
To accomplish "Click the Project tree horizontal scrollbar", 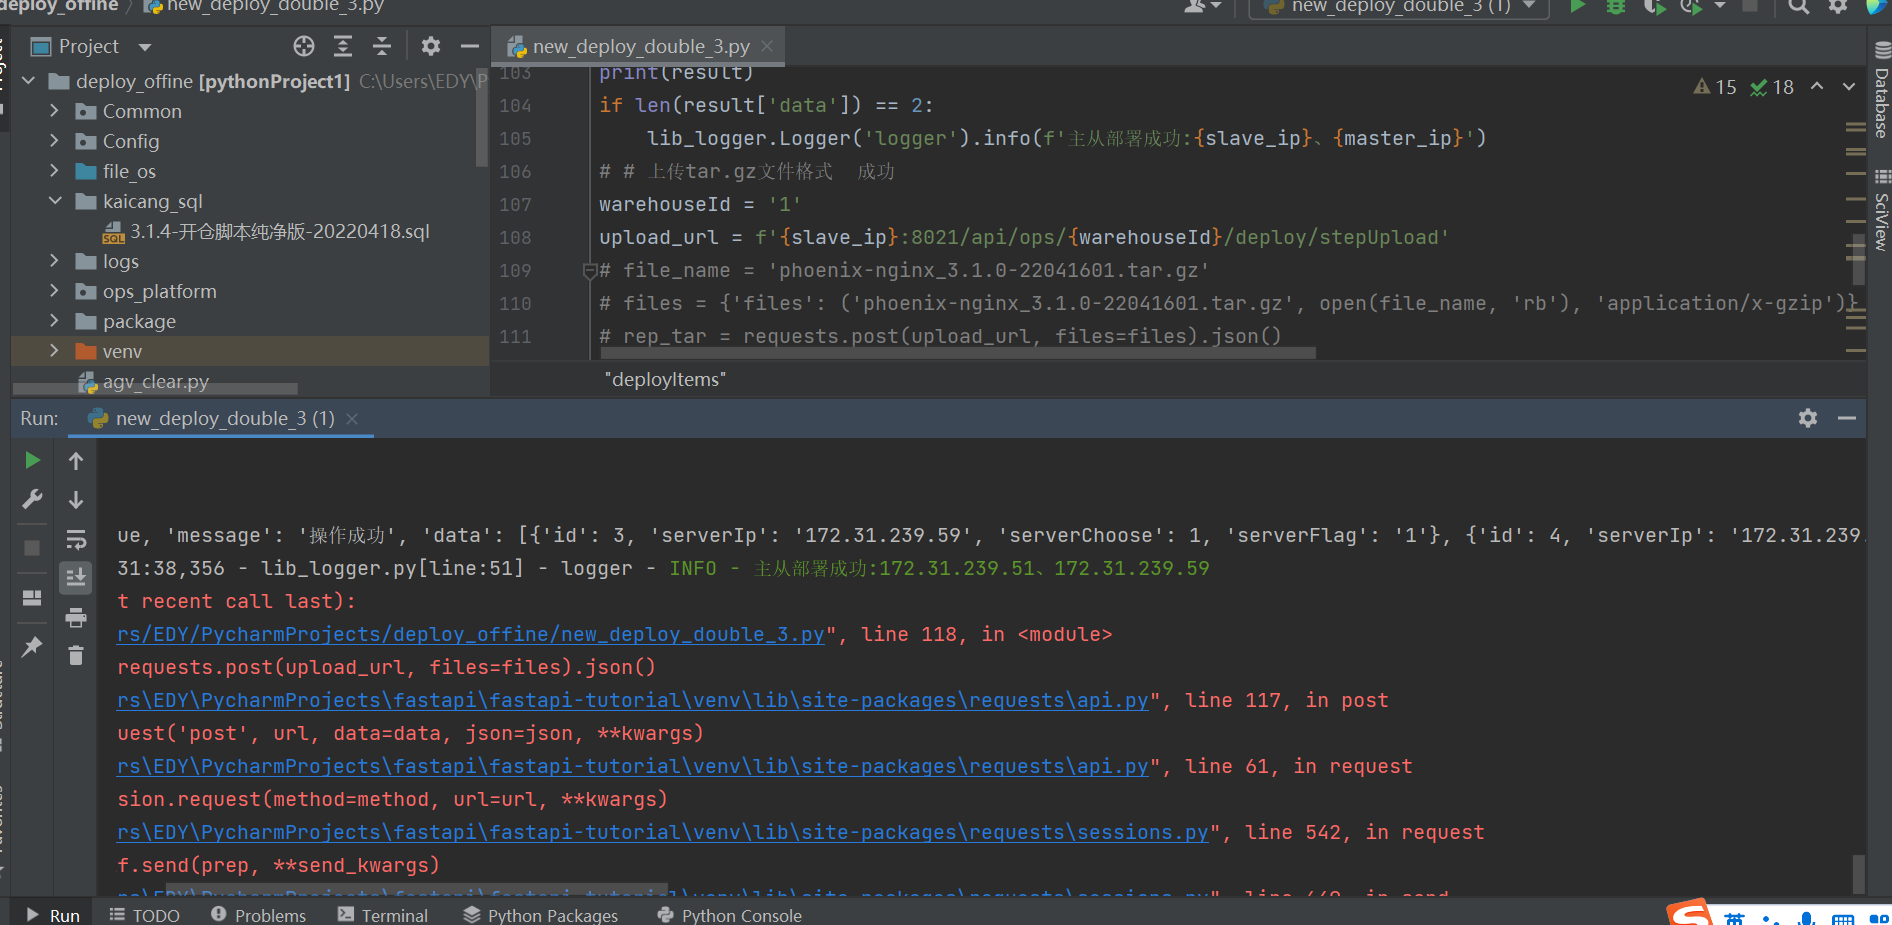I will [155, 388].
